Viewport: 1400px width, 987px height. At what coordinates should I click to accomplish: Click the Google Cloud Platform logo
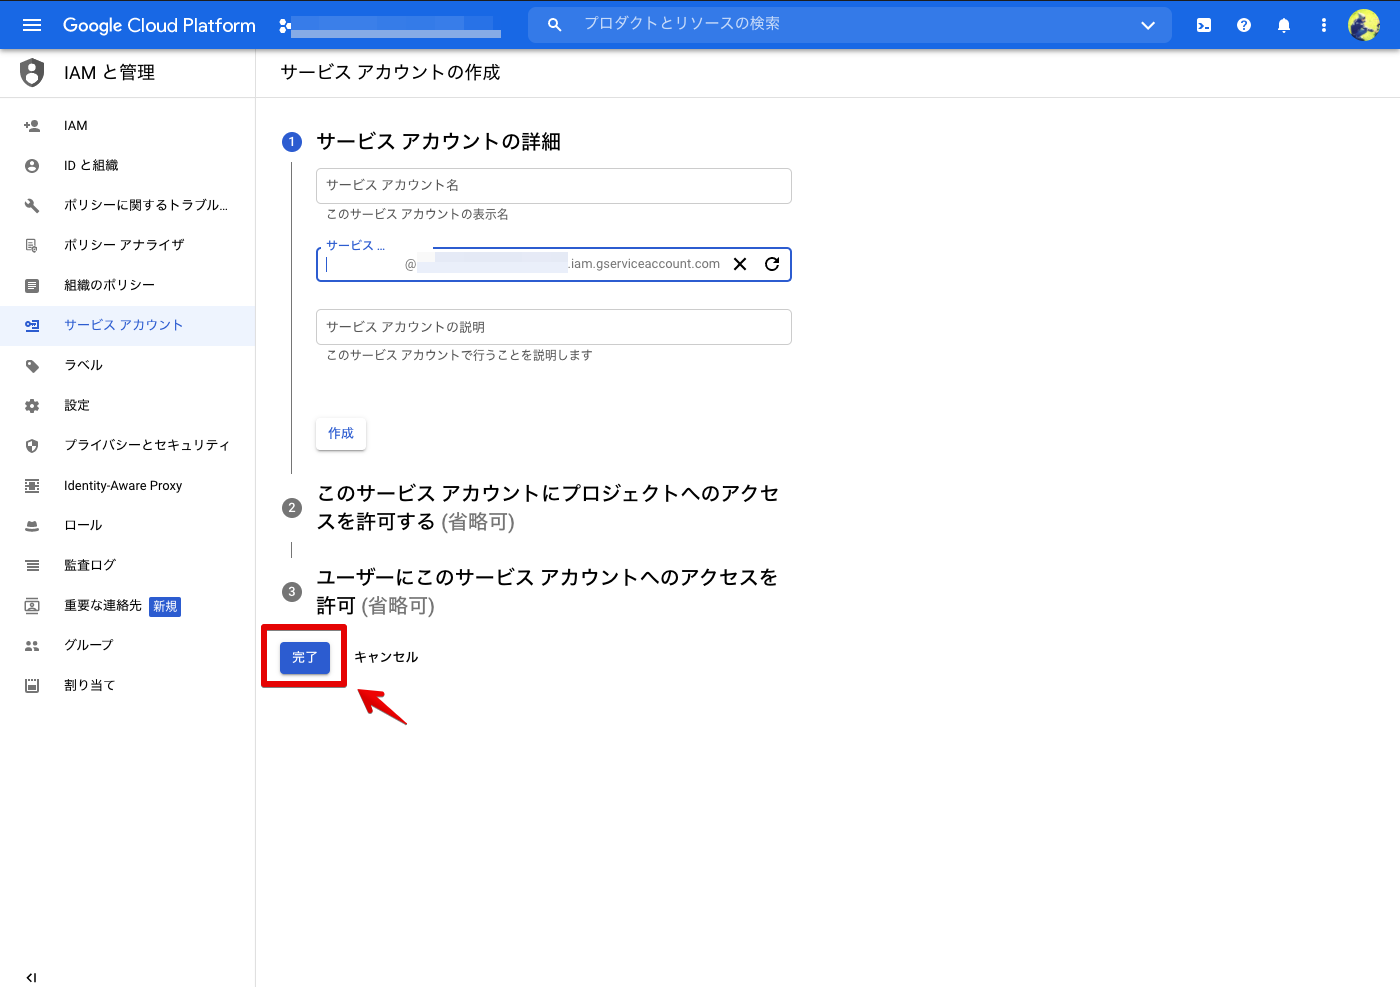pos(159,25)
